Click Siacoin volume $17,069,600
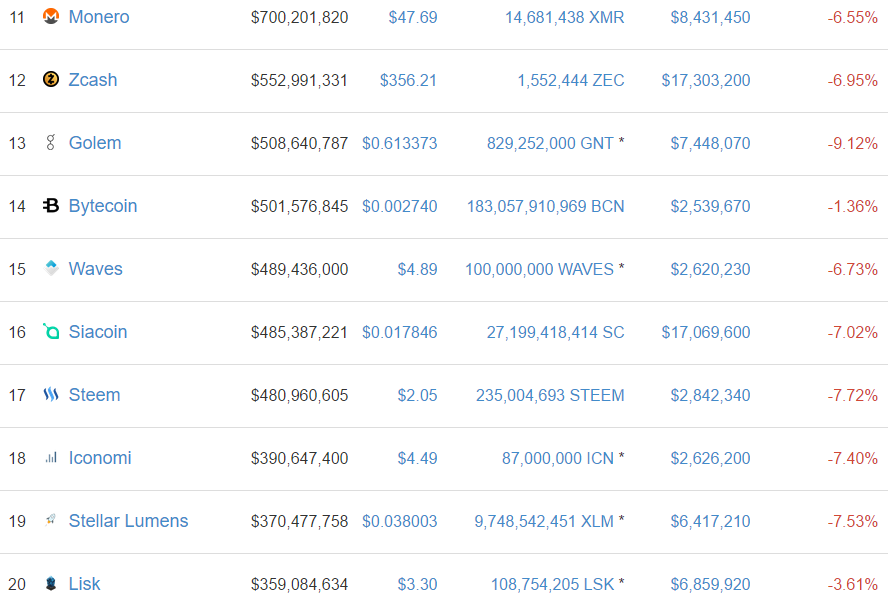The width and height of the screenshot is (888, 608). pyautogui.click(x=706, y=332)
